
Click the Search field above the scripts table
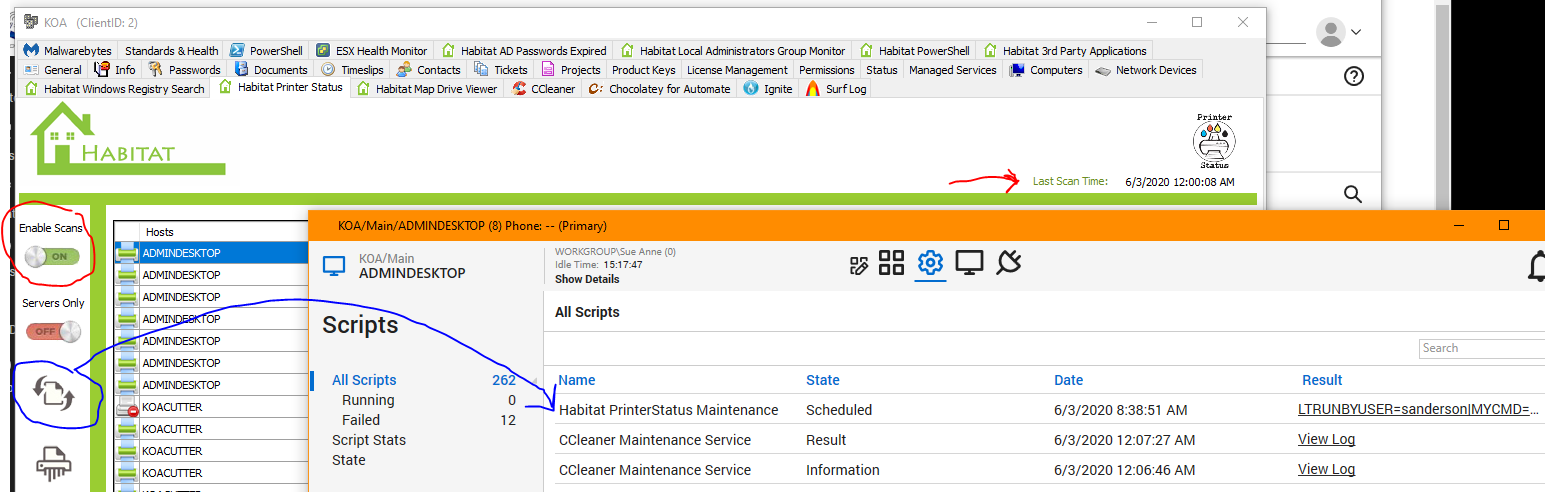click(1480, 348)
